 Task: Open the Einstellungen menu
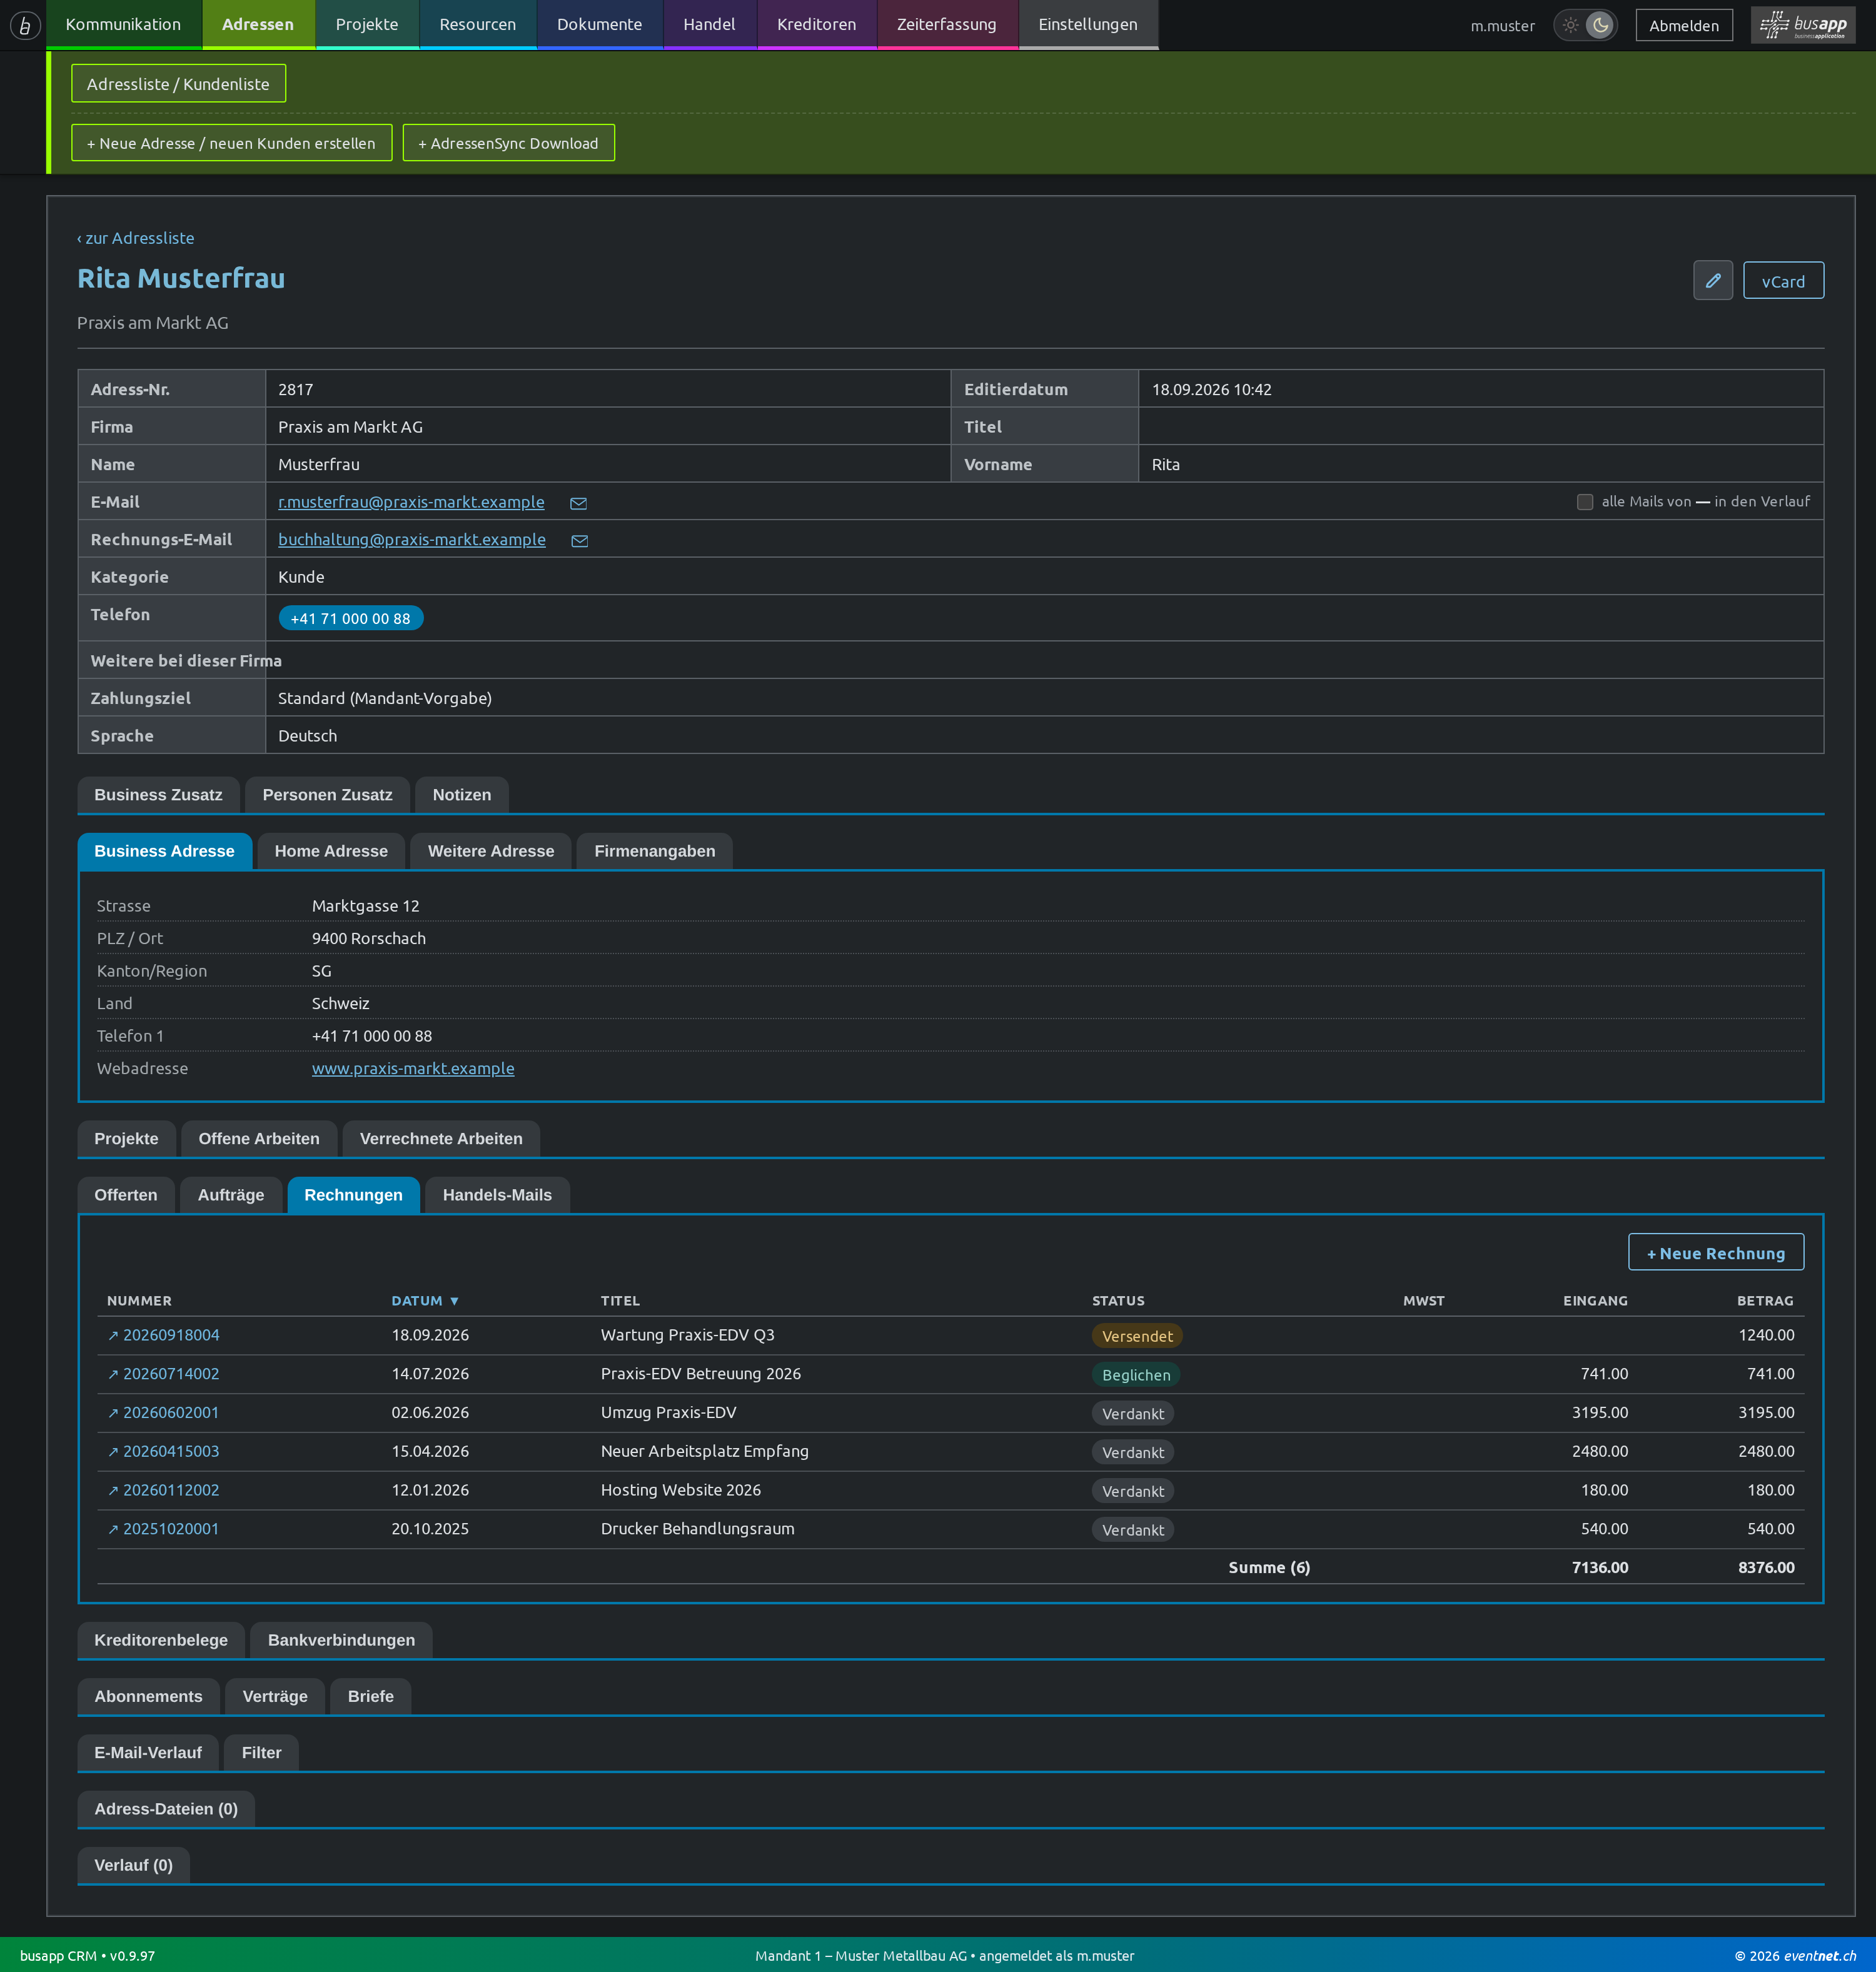coord(1088,25)
